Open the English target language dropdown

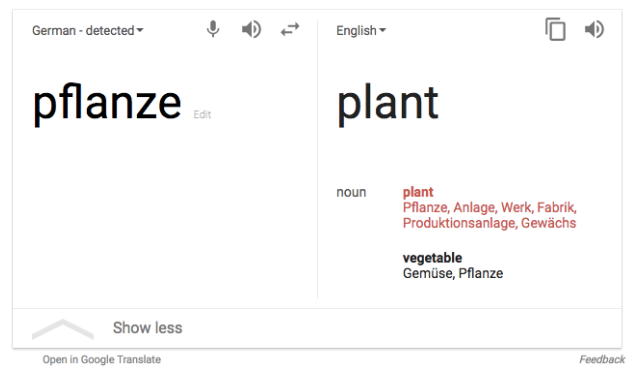coord(361,30)
